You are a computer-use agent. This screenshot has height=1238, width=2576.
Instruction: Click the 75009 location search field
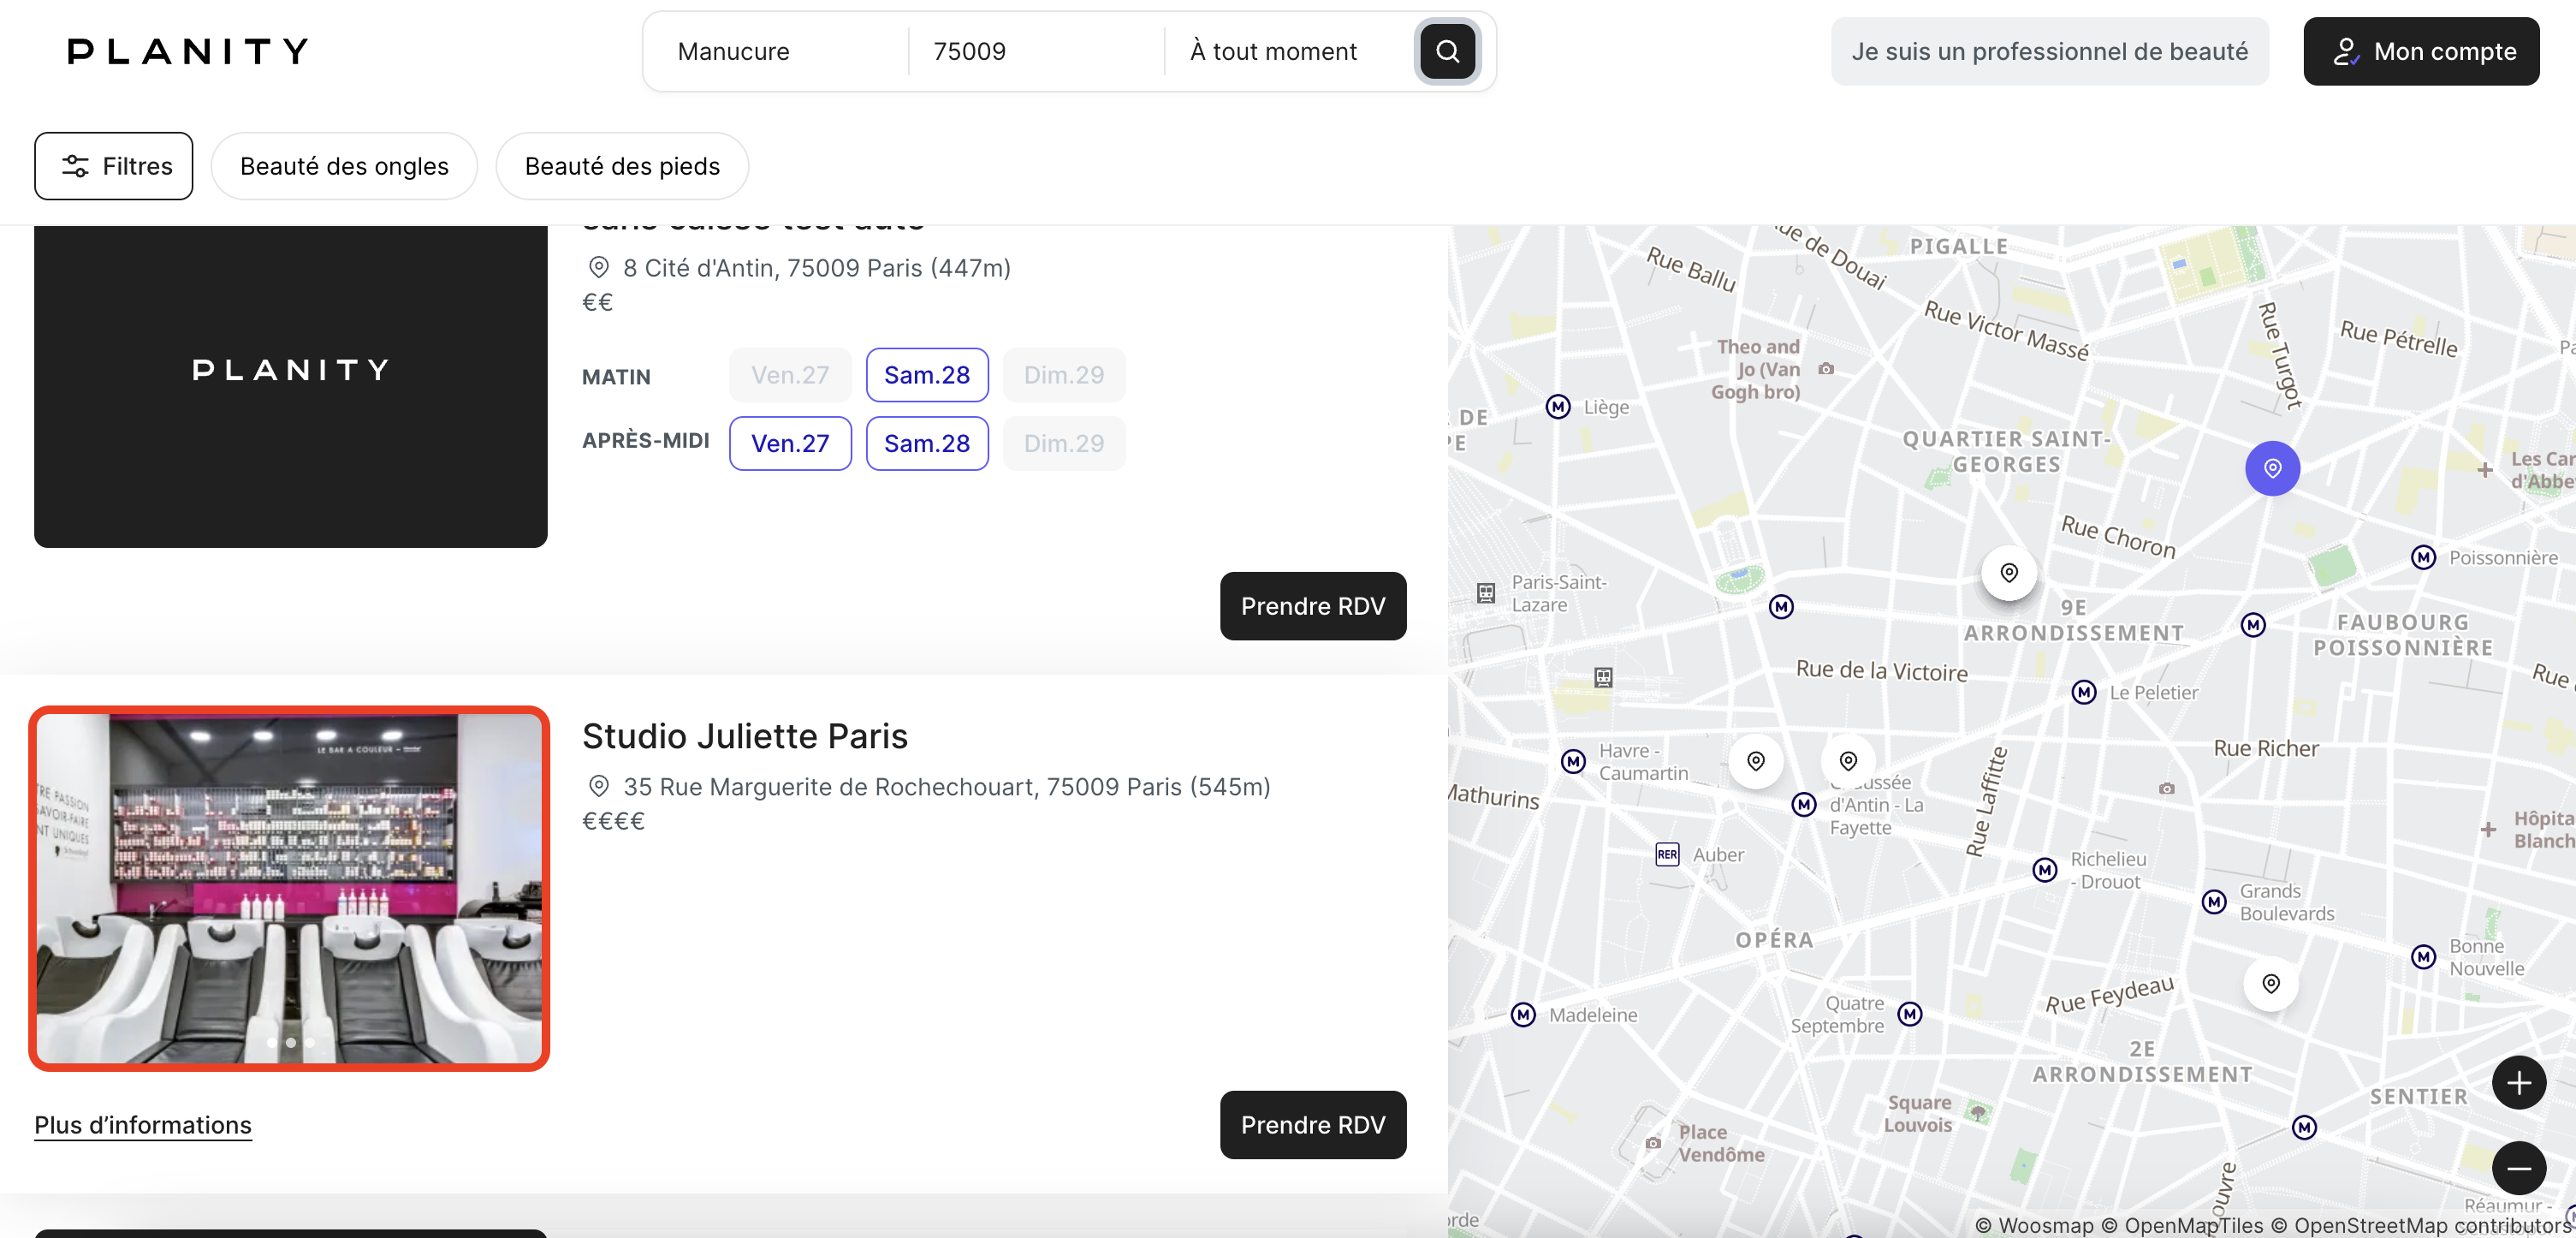click(x=1036, y=51)
